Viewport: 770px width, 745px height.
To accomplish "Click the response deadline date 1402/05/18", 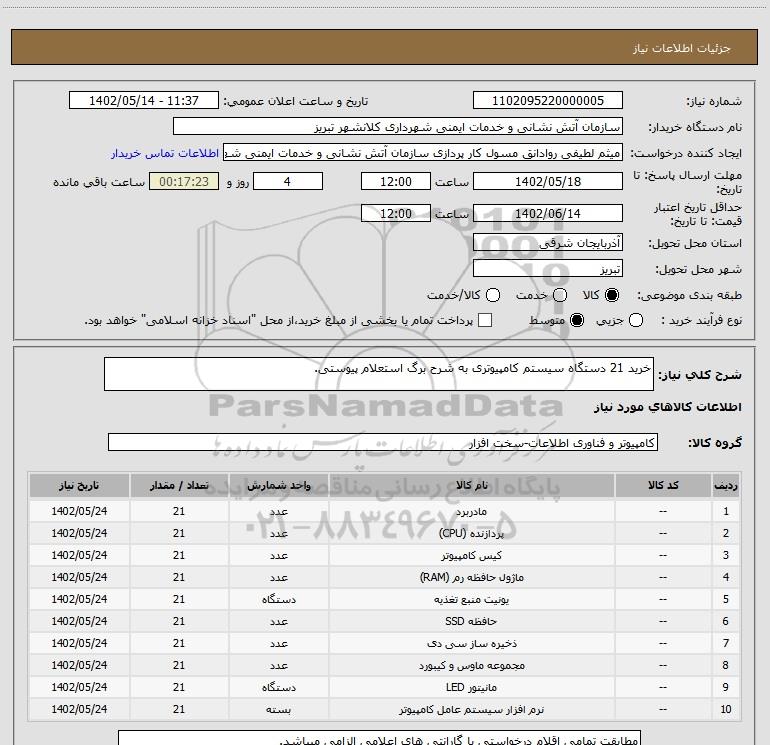I will 548,181.
